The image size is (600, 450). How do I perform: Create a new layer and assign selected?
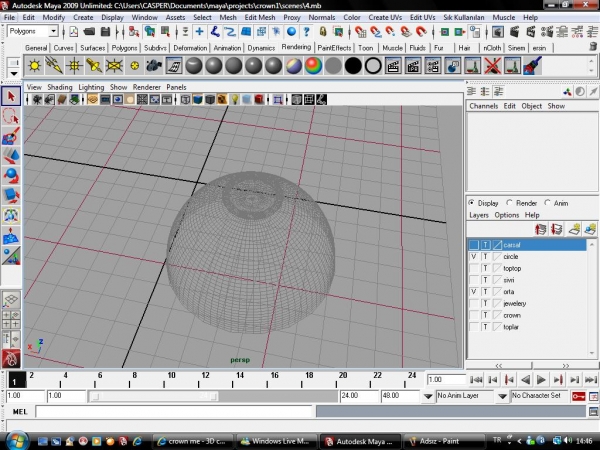pyautogui.click(x=590, y=229)
